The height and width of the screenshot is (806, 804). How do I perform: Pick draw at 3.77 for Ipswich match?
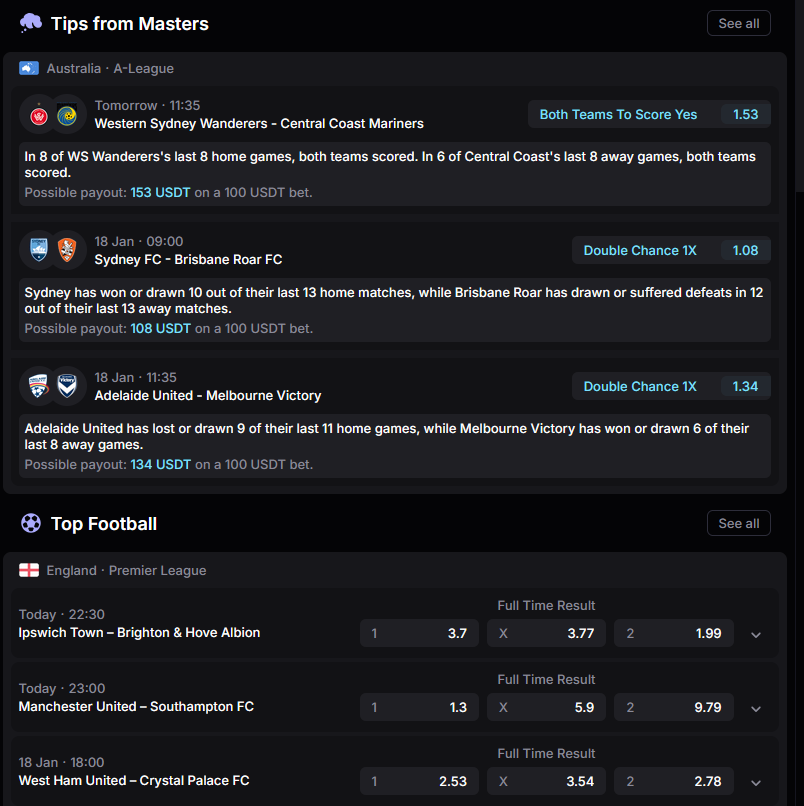(x=546, y=633)
